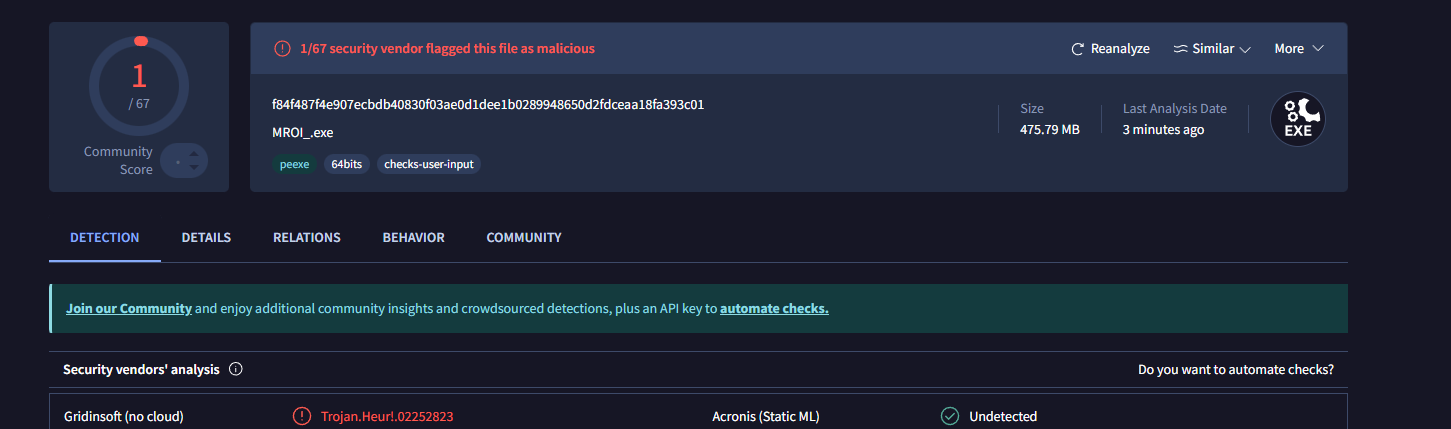Viewport: 1451px width, 429px height.
Task: Go to the Relations tab
Action: (306, 237)
